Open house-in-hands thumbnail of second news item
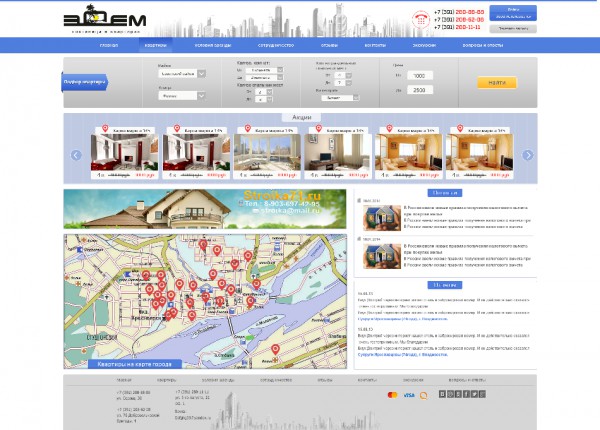The height and width of the screenshot is (430, 600). [x=382, y=256]
